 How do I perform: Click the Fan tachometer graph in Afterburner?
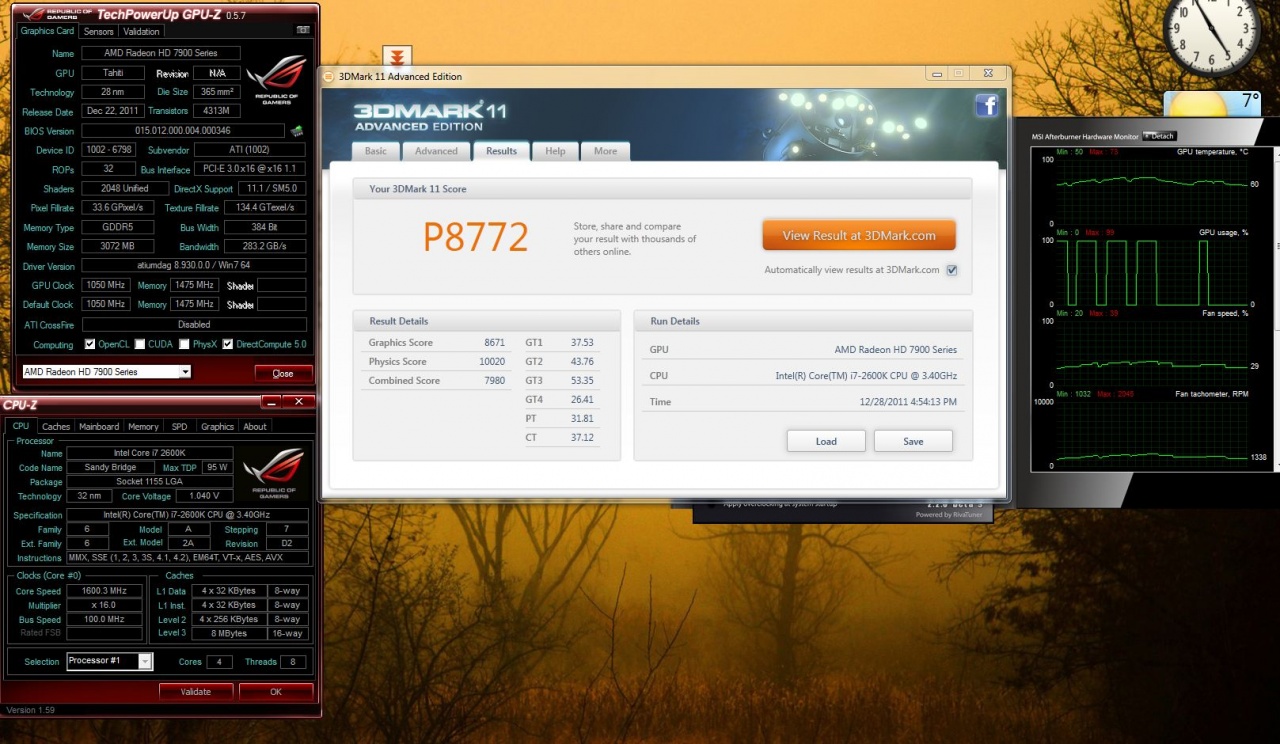point(1153,434)
